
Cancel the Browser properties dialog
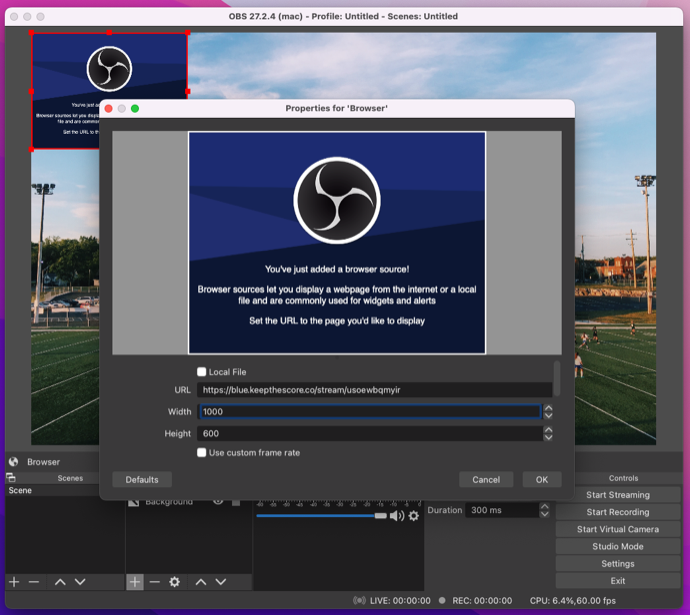click(x=486, y=480)
